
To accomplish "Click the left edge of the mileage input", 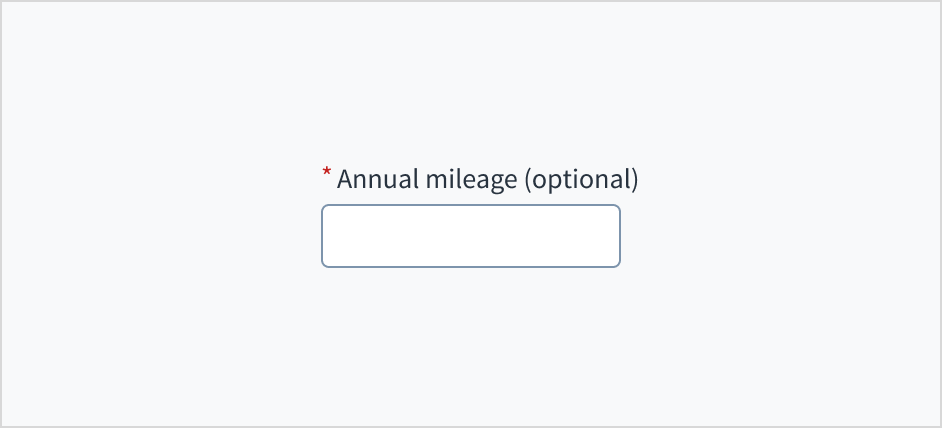I will [x=330, y=236].
